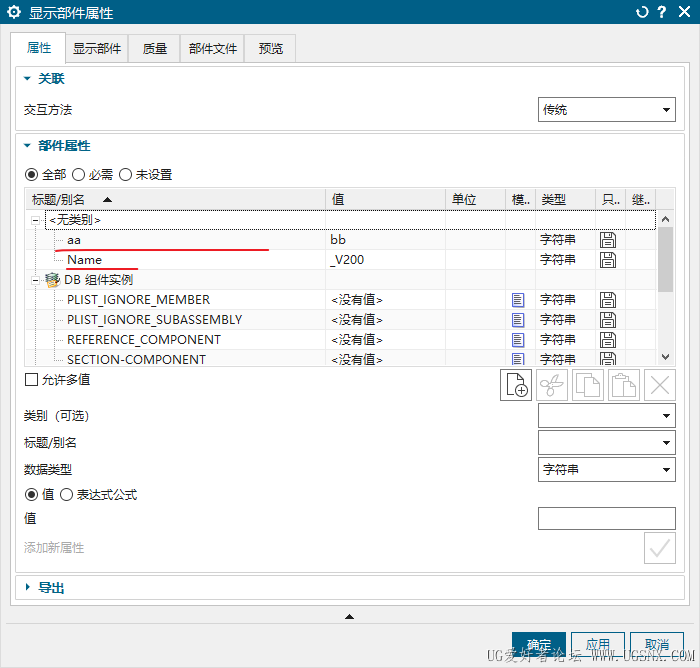This screenshot has height=668, width=700.
Task: Click the 取消 button
Action: click(657, 644)
